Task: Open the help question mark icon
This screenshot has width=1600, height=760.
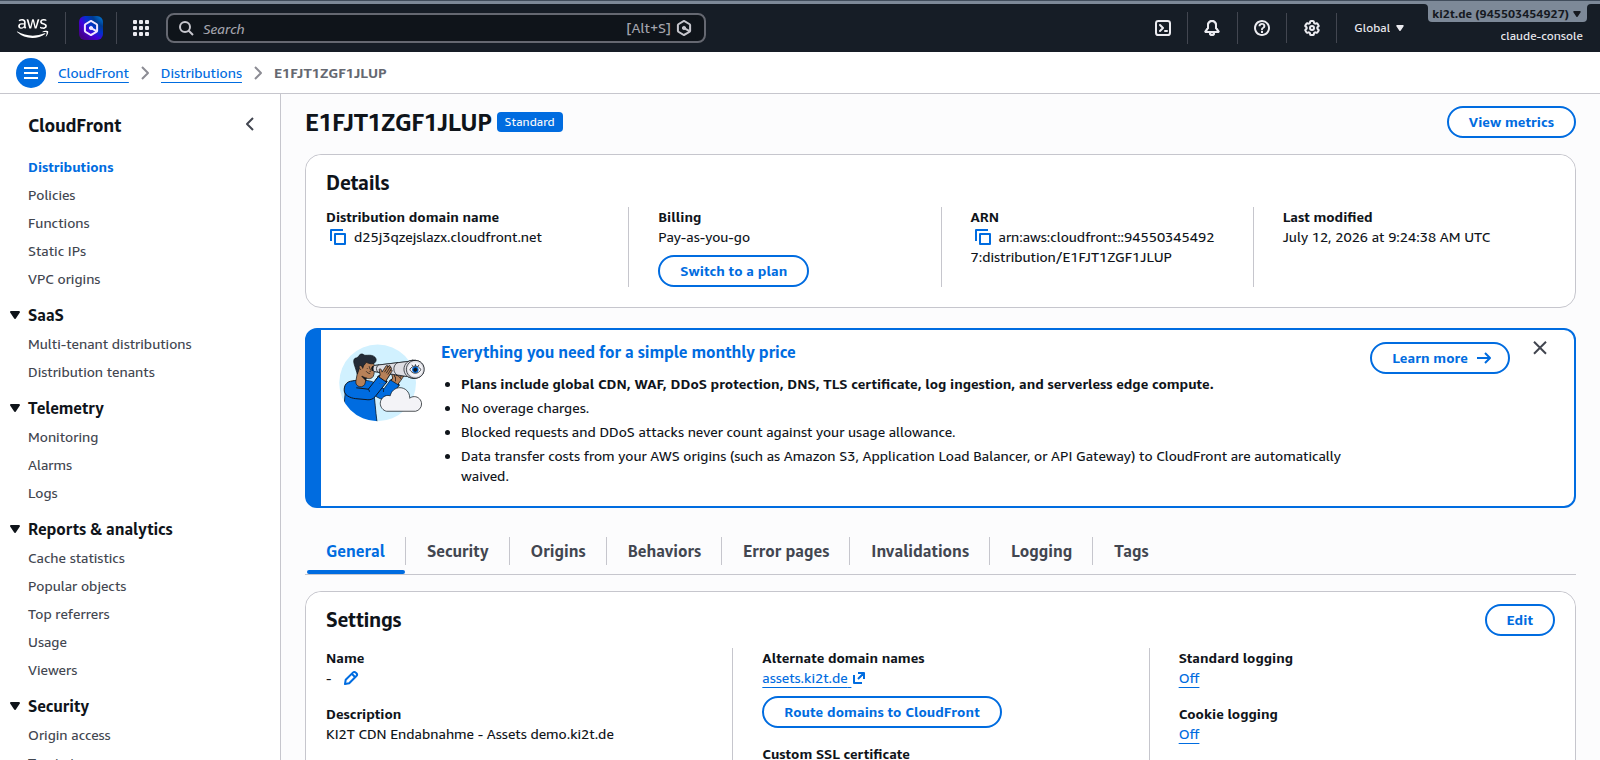Action: click(x=1262, y=28)
